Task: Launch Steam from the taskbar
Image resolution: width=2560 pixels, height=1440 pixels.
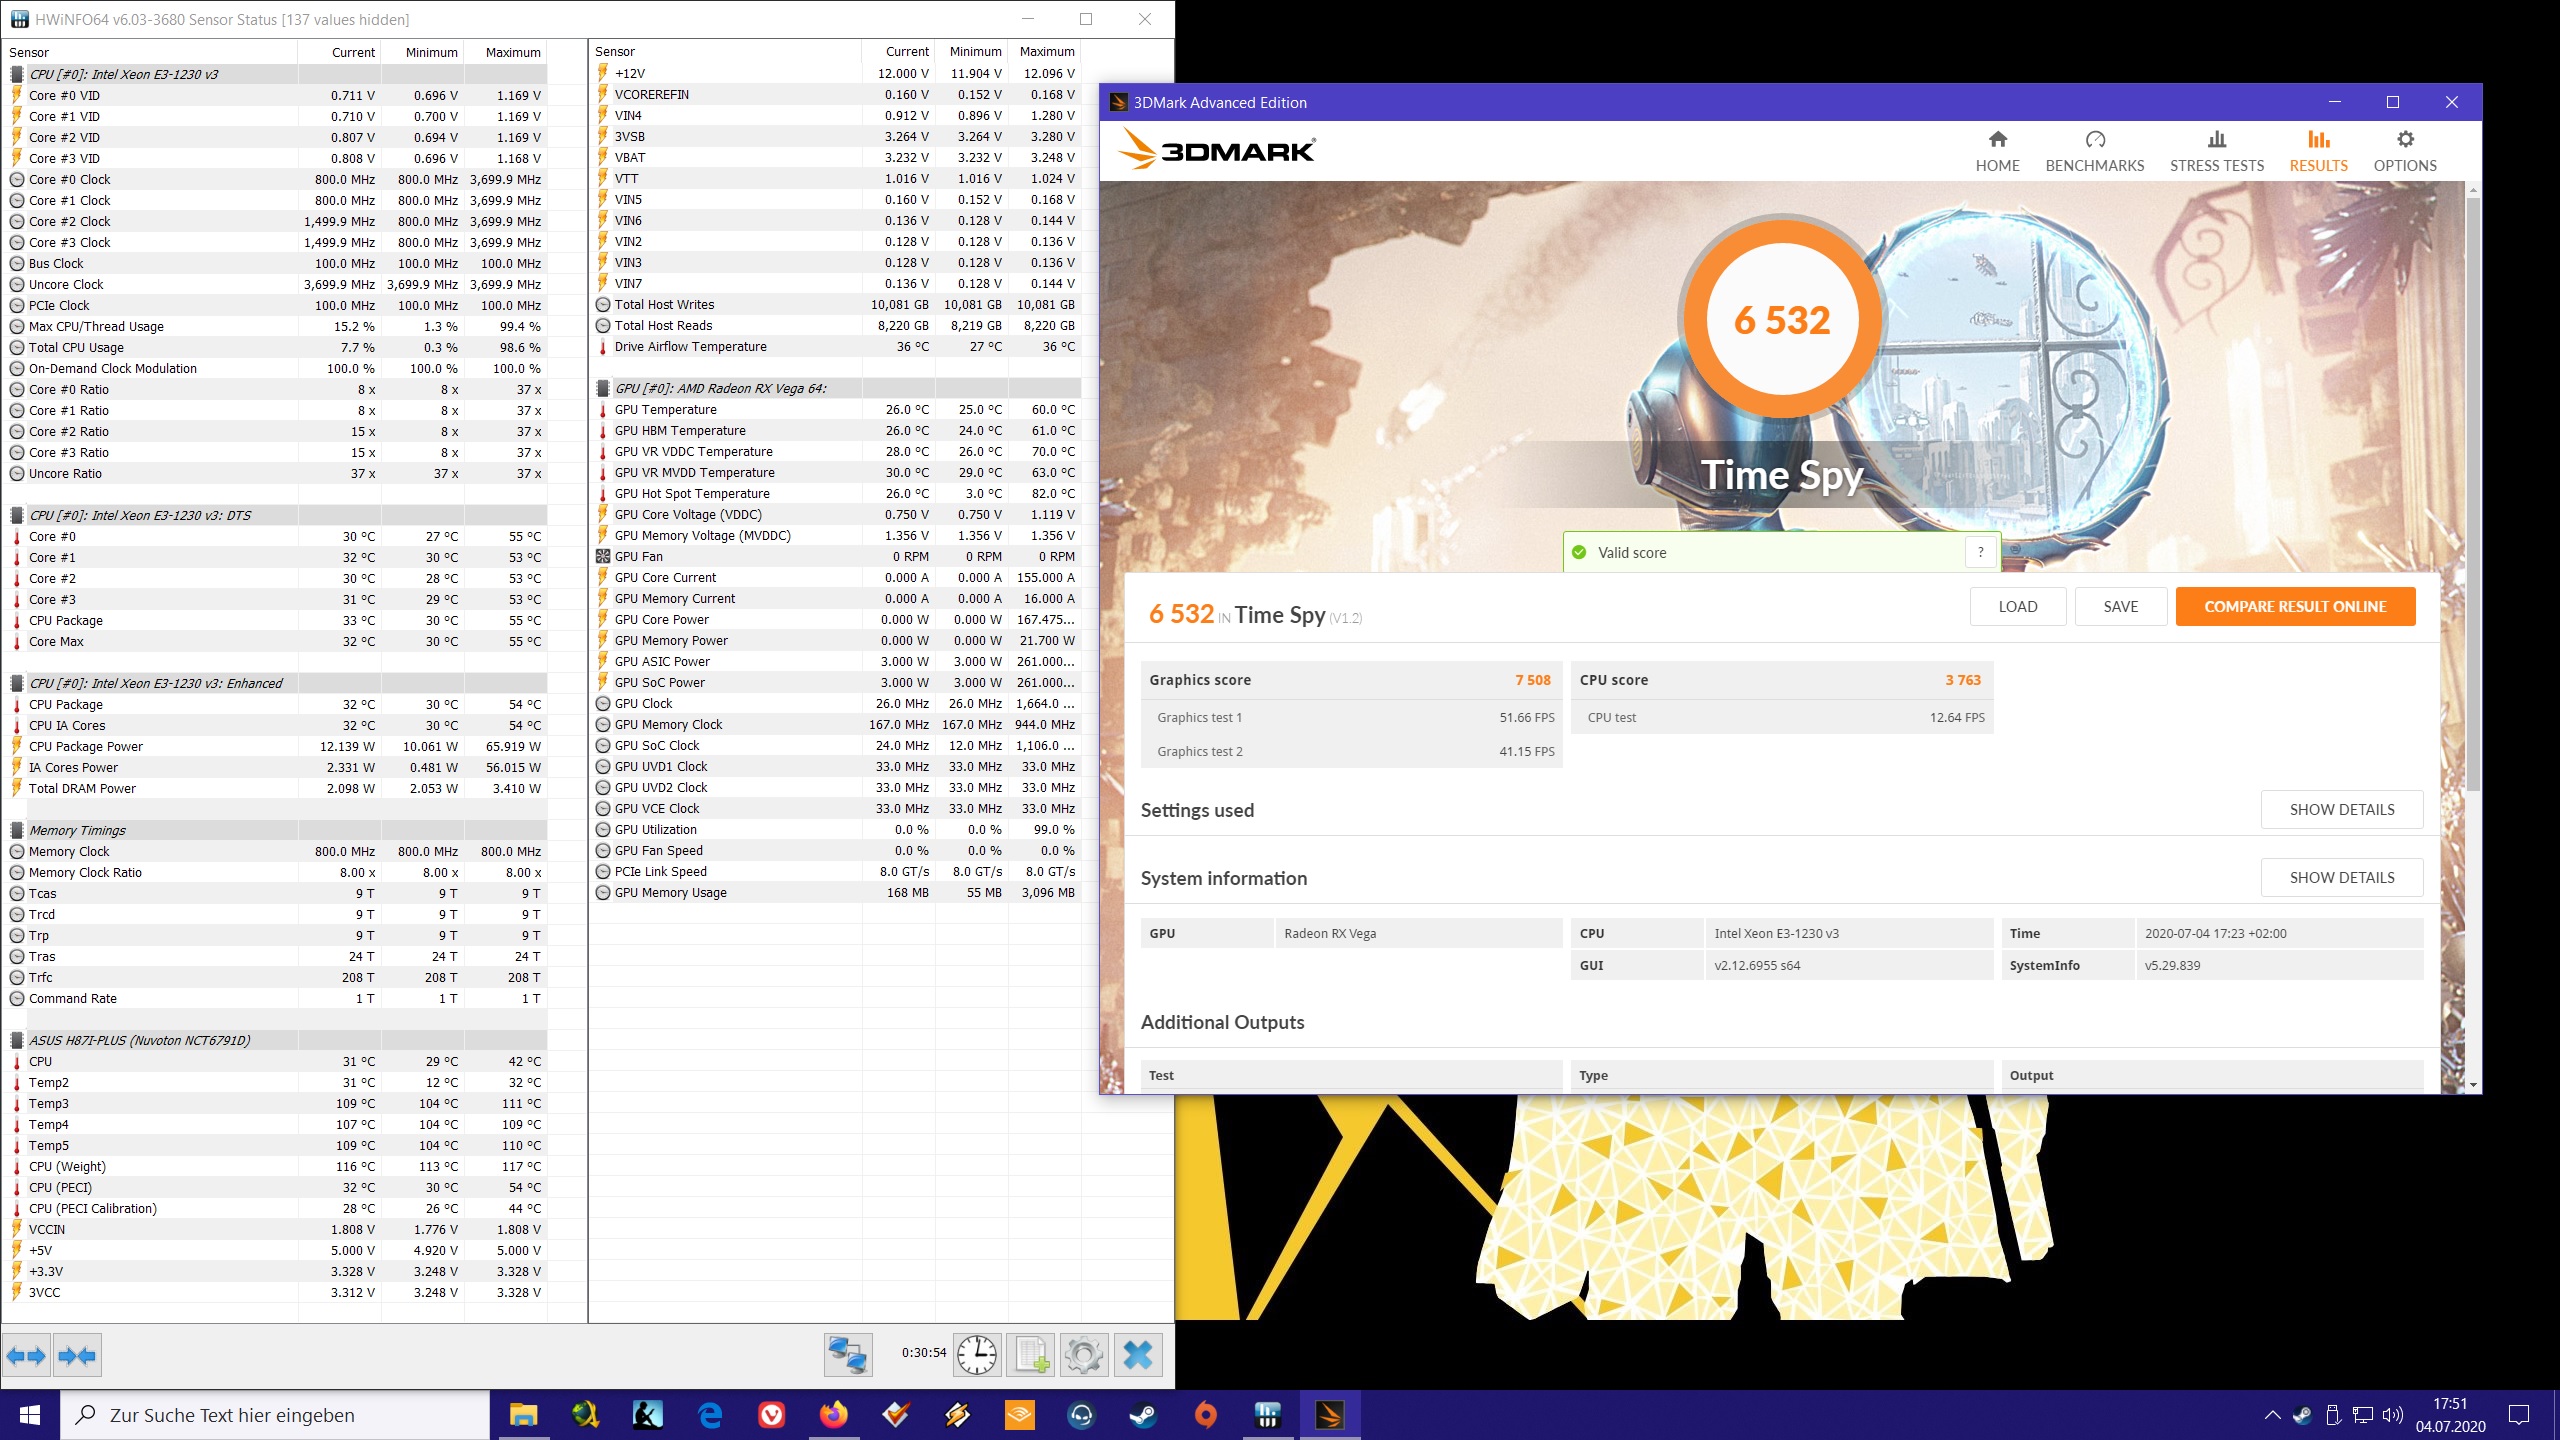Action: pos(1143,1415)
